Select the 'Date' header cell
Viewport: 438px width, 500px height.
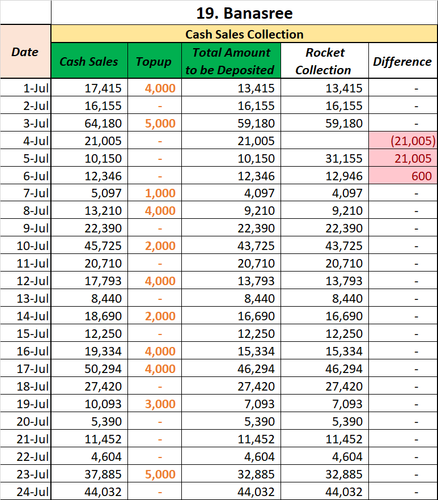[25, 52]
